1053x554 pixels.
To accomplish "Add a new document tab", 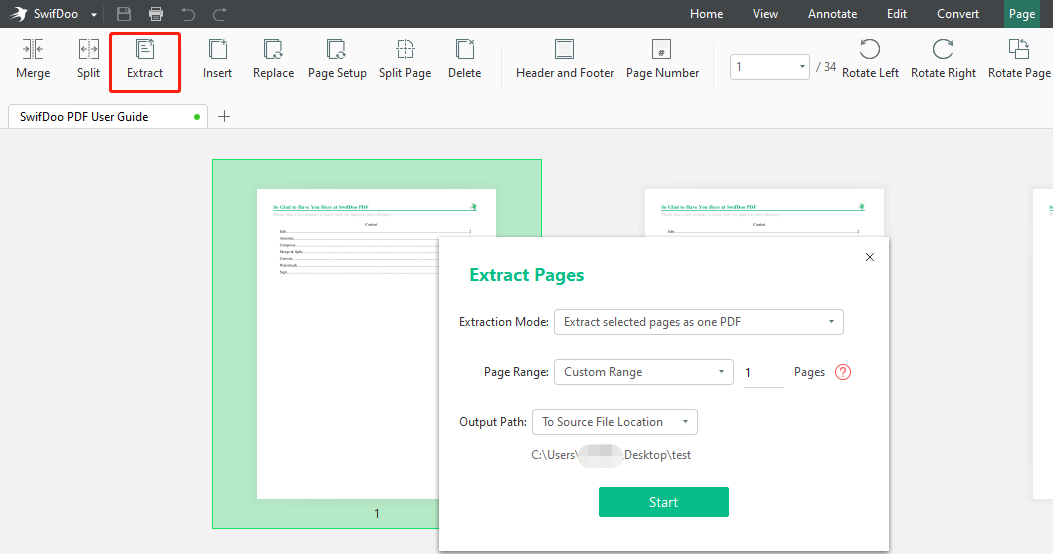I will (224, 116).
